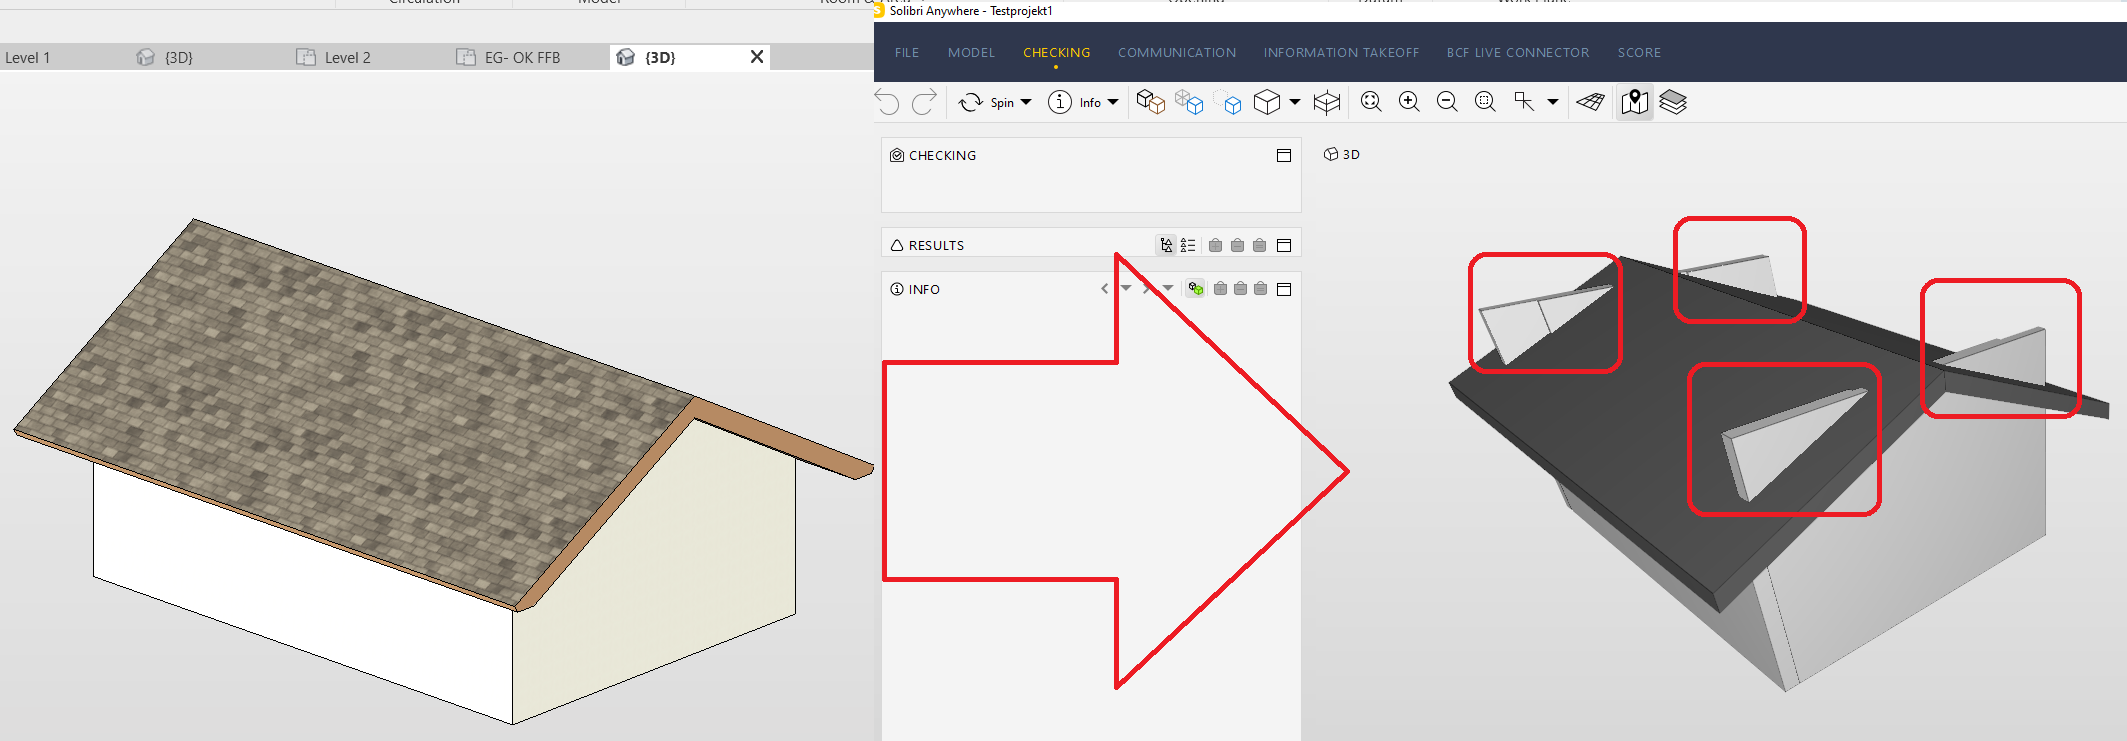2127x741 pixels.
Task: Select the Info tool icon
Action: (x=1060, y=102)
